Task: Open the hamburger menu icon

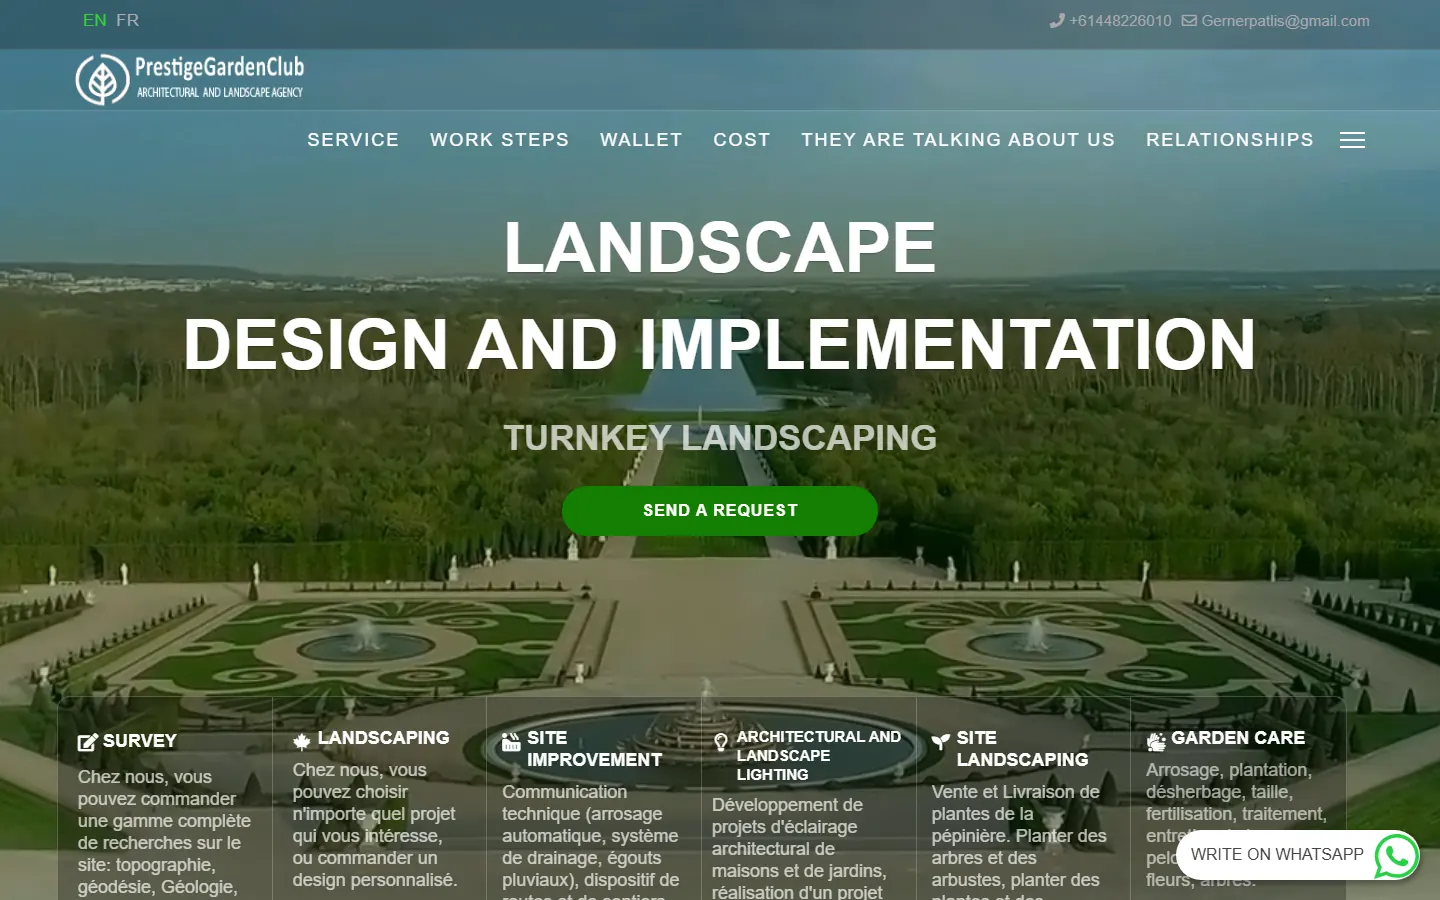Action: (x=1352, y=140)
